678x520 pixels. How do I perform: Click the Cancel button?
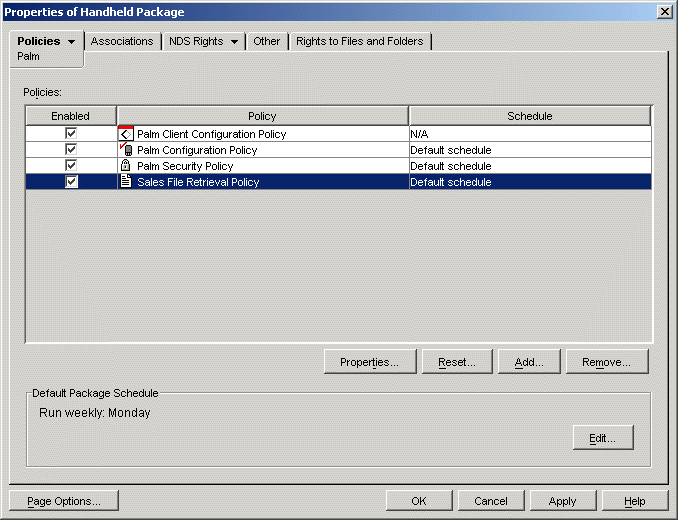tap(491, 501)
